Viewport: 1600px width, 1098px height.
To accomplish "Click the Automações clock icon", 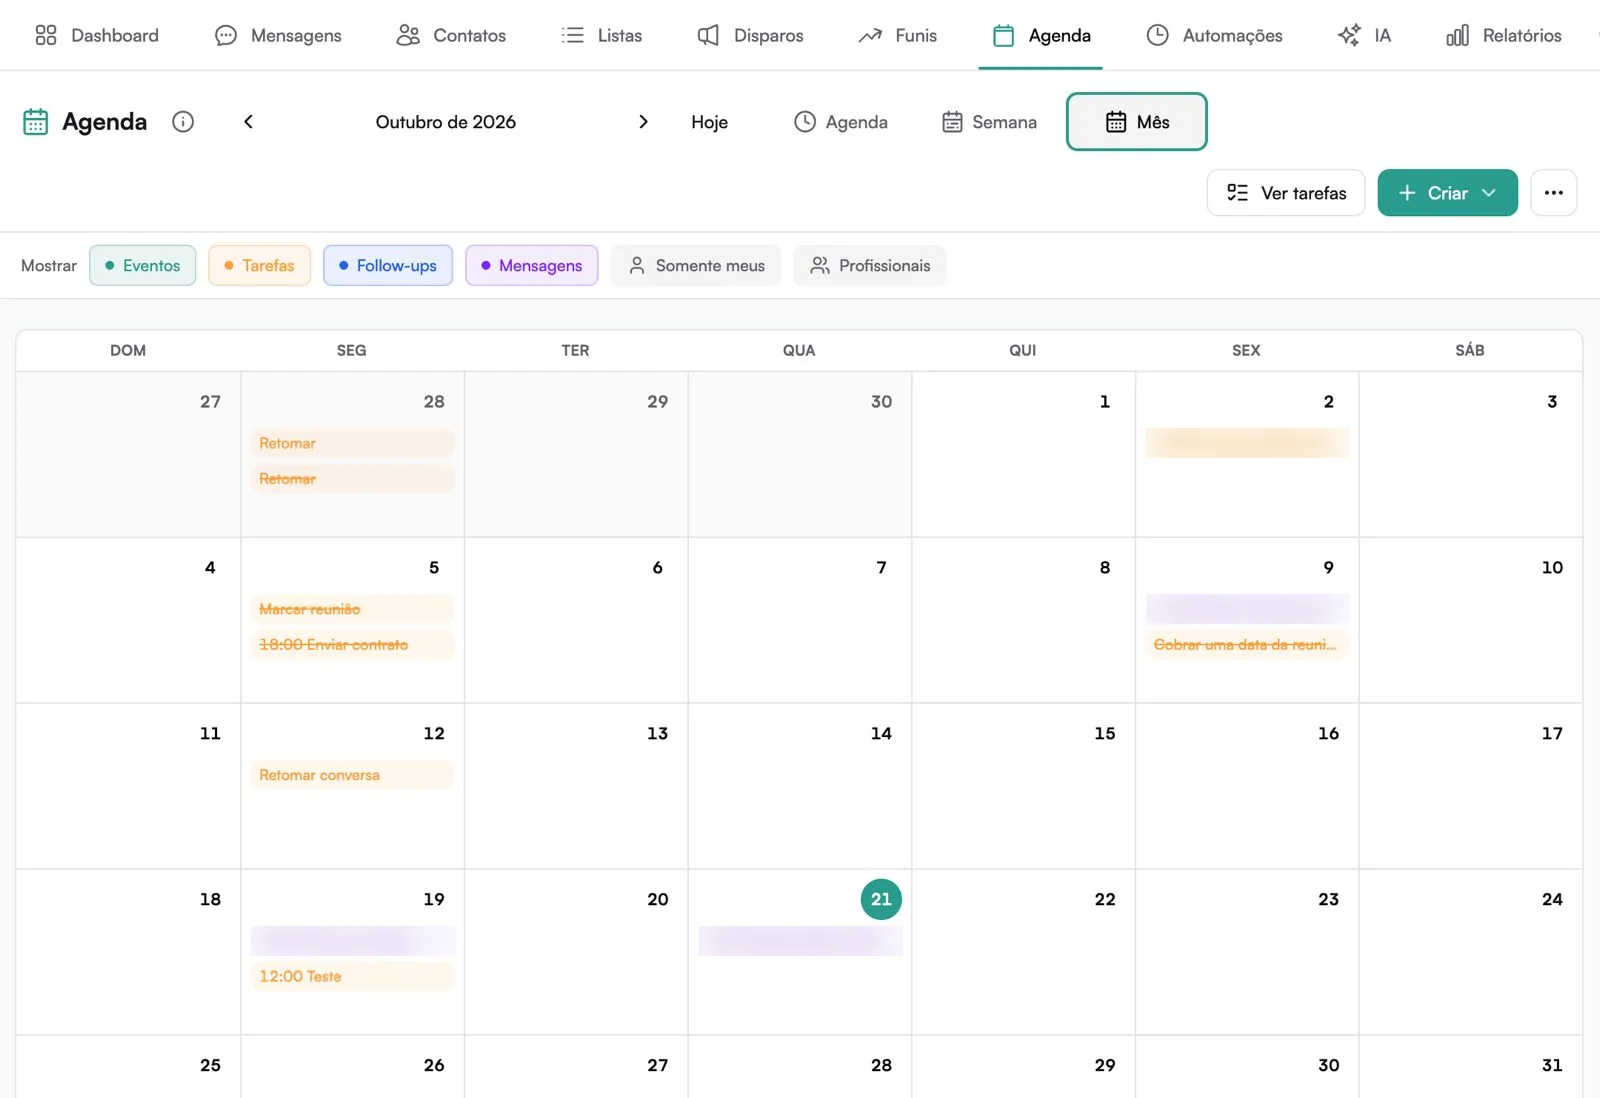I will click(x=1157, y=35).
